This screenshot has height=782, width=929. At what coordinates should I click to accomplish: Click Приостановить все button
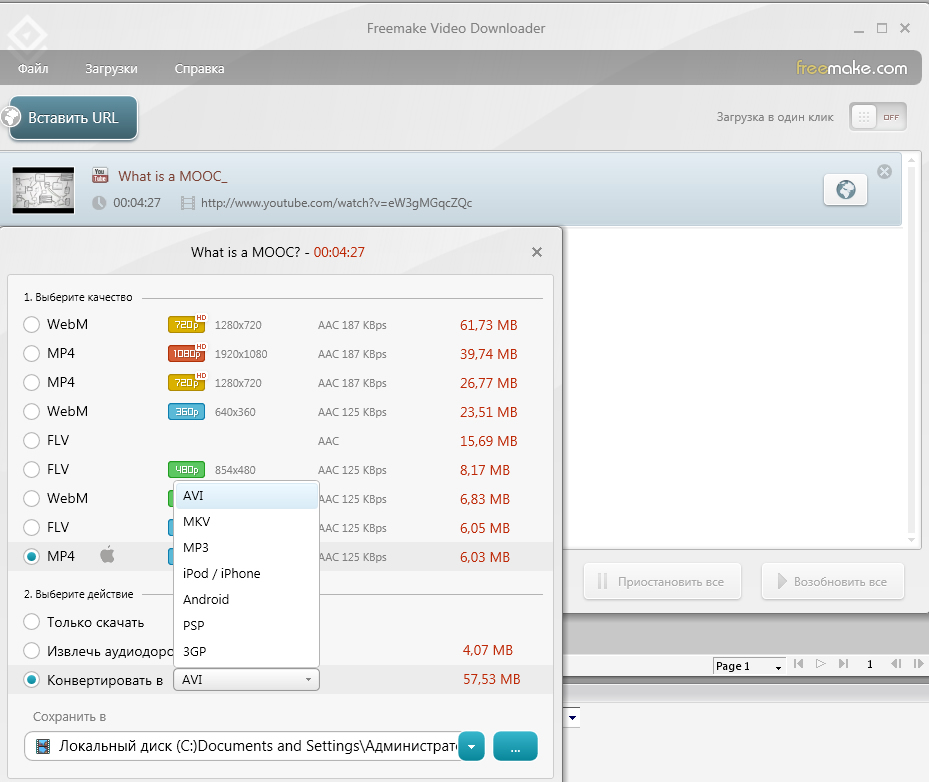(x=662, y=581)
